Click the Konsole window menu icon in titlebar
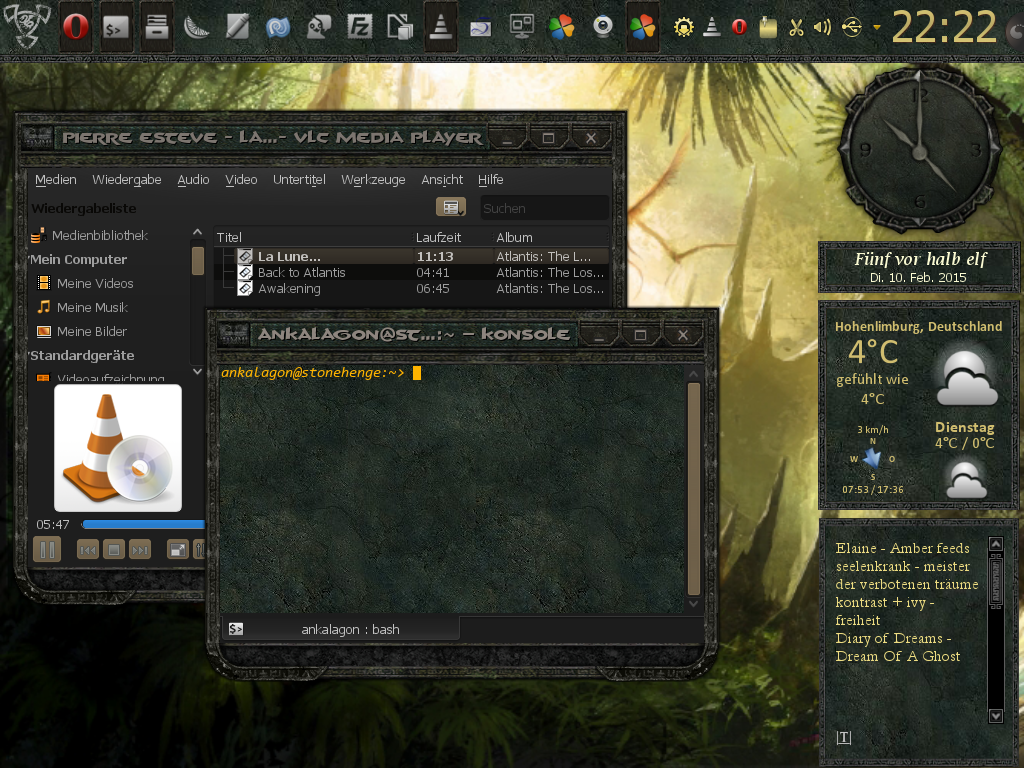 233,334
